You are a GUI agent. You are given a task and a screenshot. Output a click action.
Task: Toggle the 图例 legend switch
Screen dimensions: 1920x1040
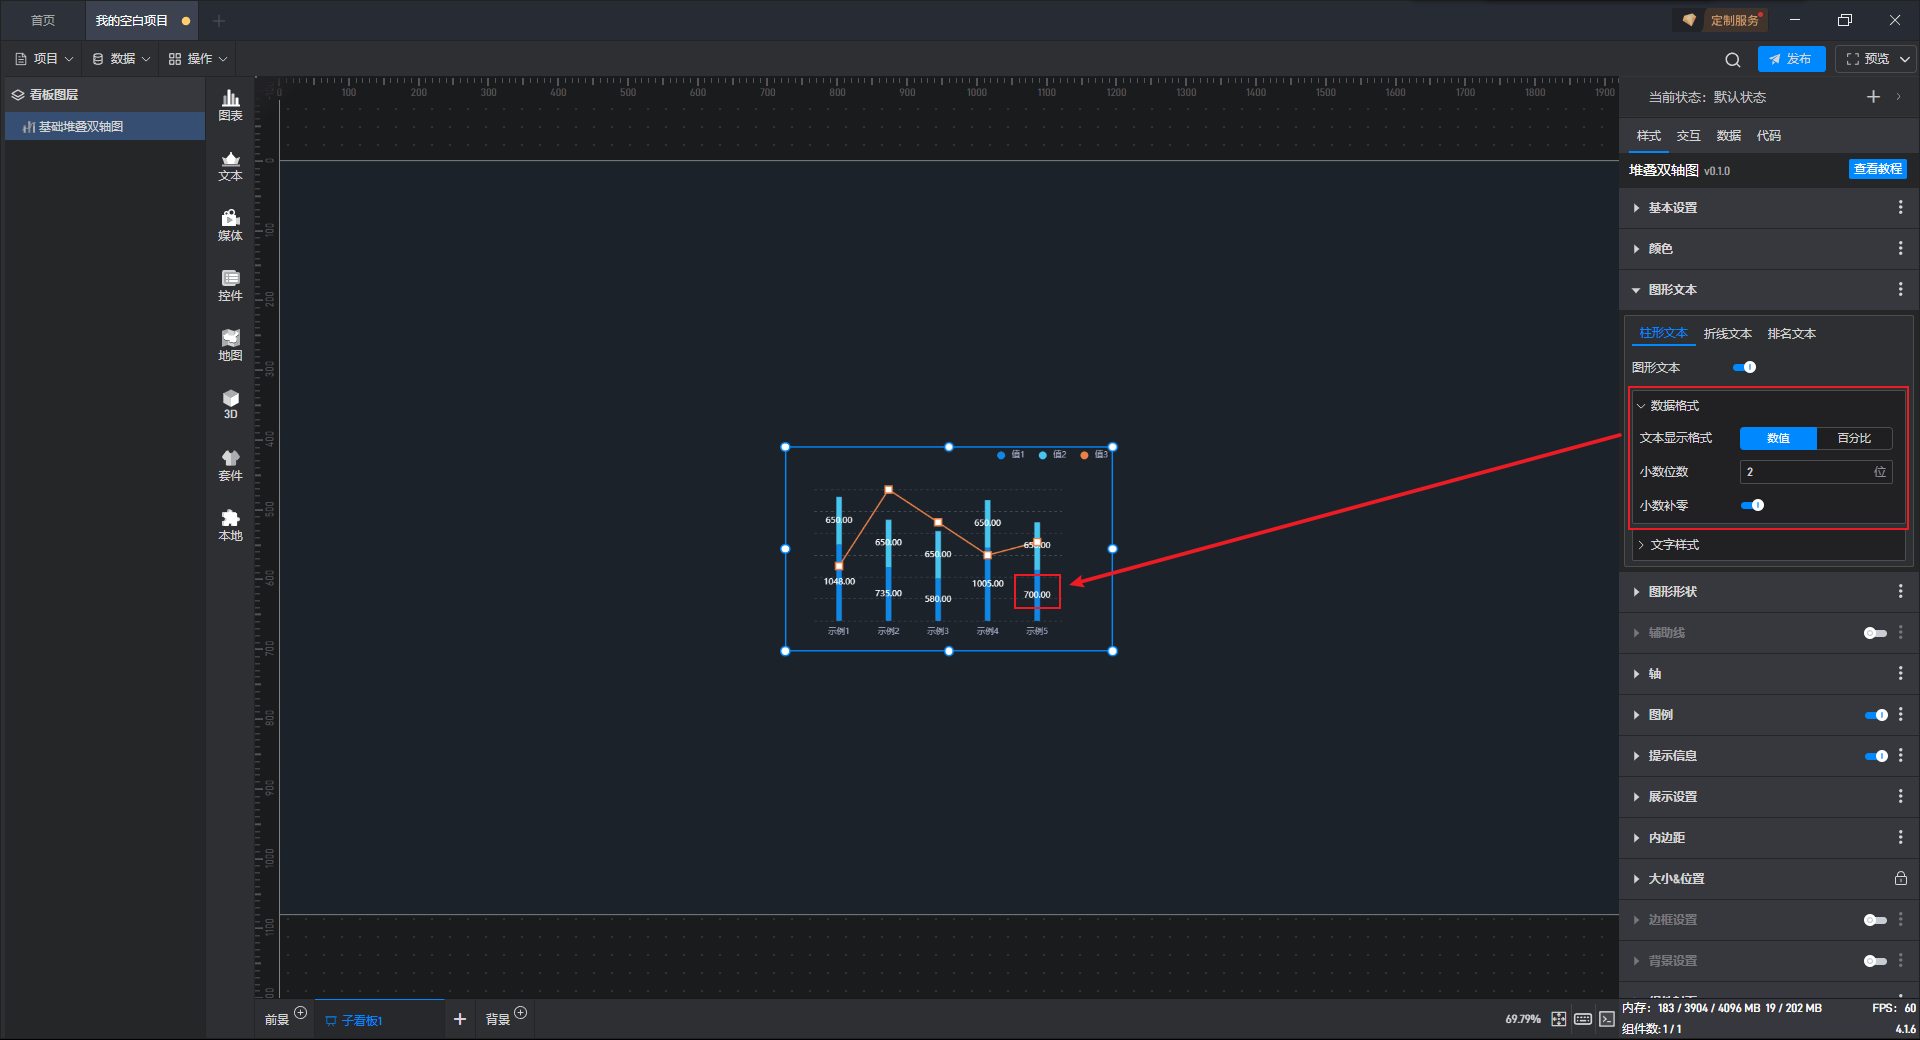click(x=1876, y=715)
